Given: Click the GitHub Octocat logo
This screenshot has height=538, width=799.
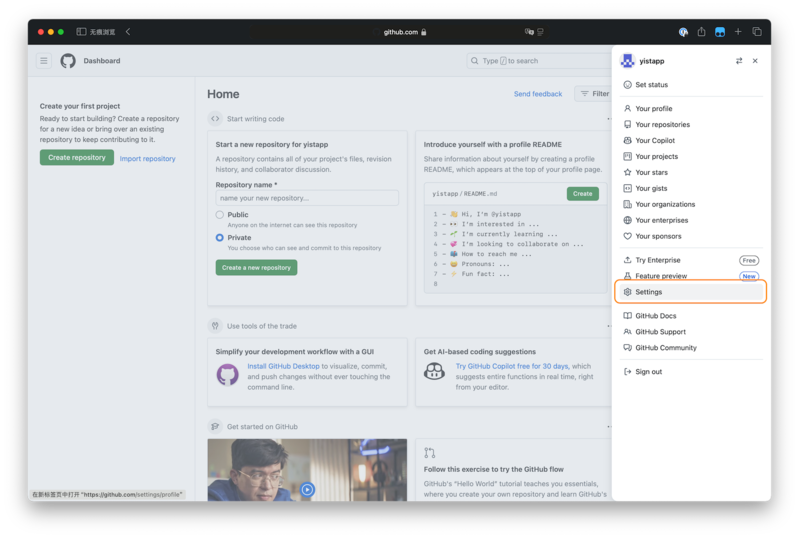Looking at the screenshot, I should [68, 61].
